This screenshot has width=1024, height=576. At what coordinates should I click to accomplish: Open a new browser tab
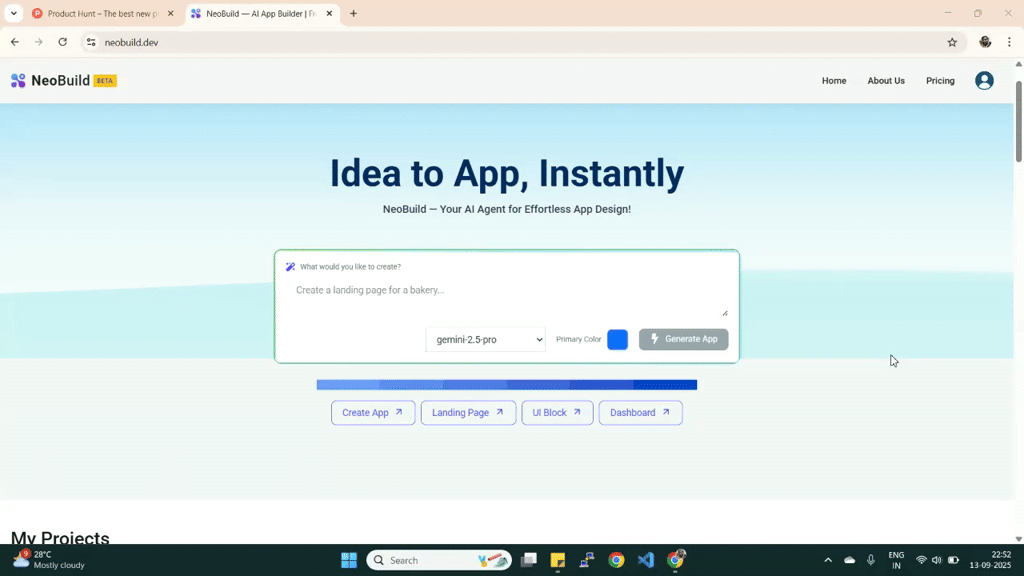point(353,13)
